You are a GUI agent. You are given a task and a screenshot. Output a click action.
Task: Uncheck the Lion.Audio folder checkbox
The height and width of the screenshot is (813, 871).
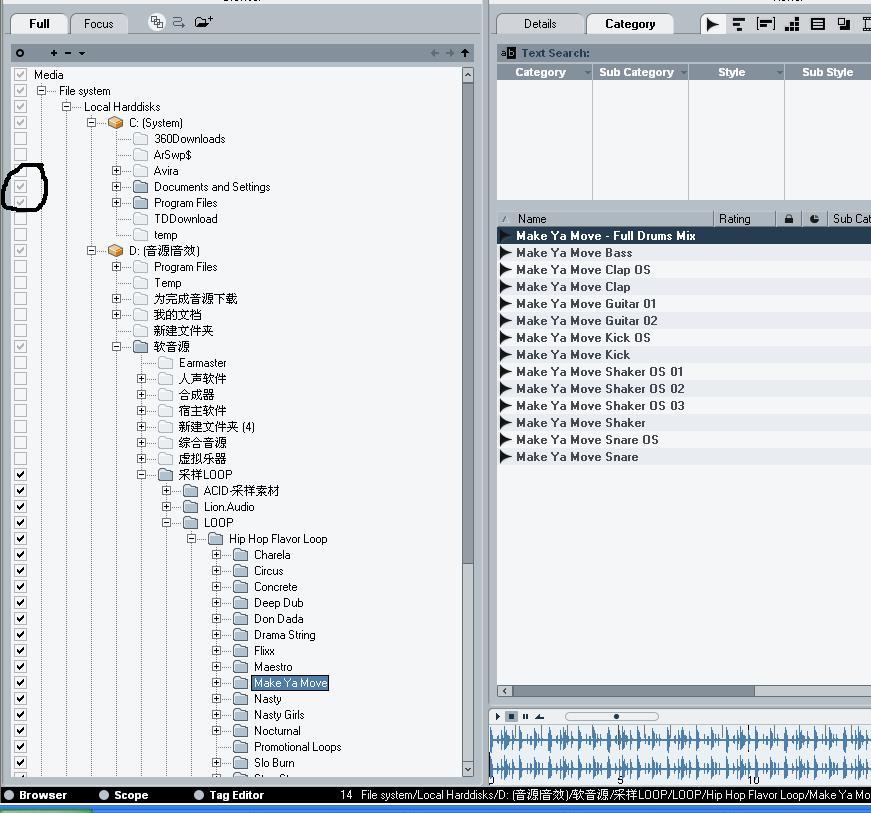click(x=21, y=506)
